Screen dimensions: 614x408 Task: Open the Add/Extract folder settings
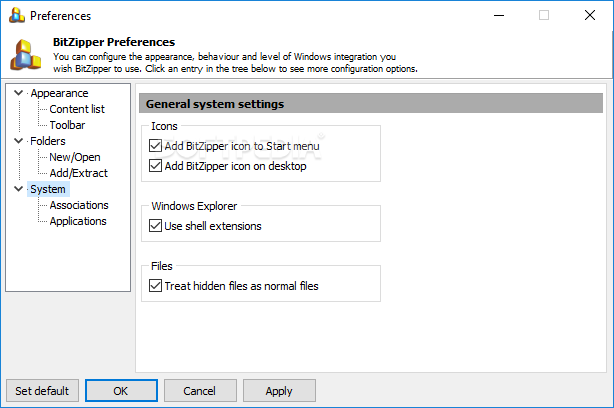click(79, 173)
